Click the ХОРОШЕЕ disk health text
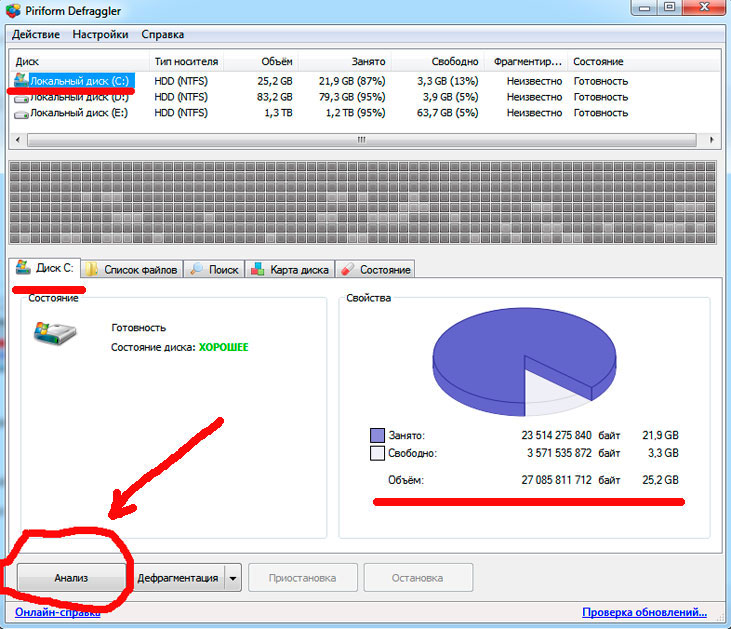The width and height of the screenshot is (731, 629). (224, 347)
